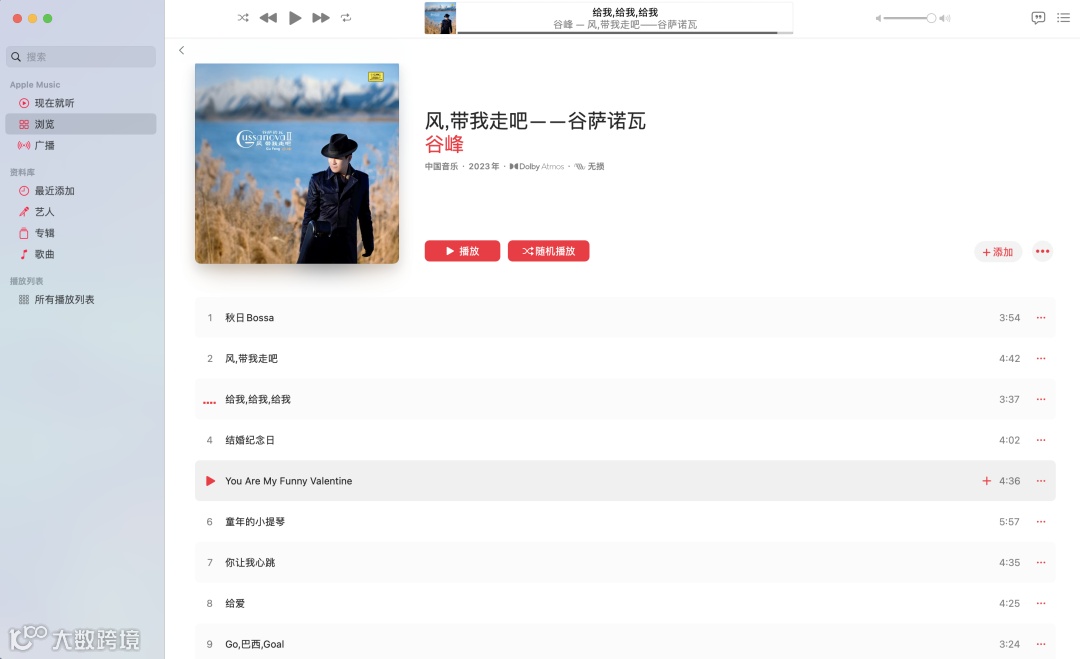This screenshot has width=1080, height=659.
Task: Click the red 播放 button
Action: point(462,251)
